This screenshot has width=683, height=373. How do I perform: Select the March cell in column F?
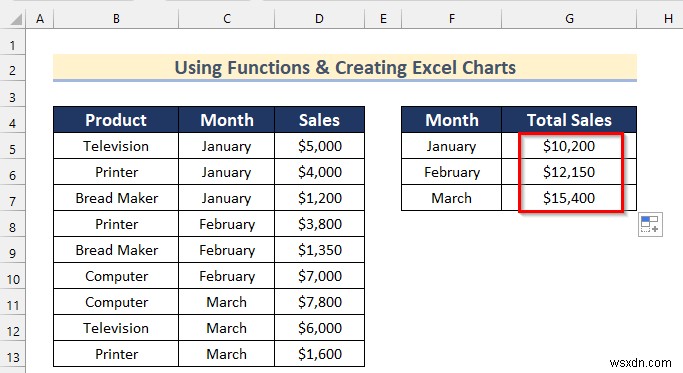[x=451, y=198]
